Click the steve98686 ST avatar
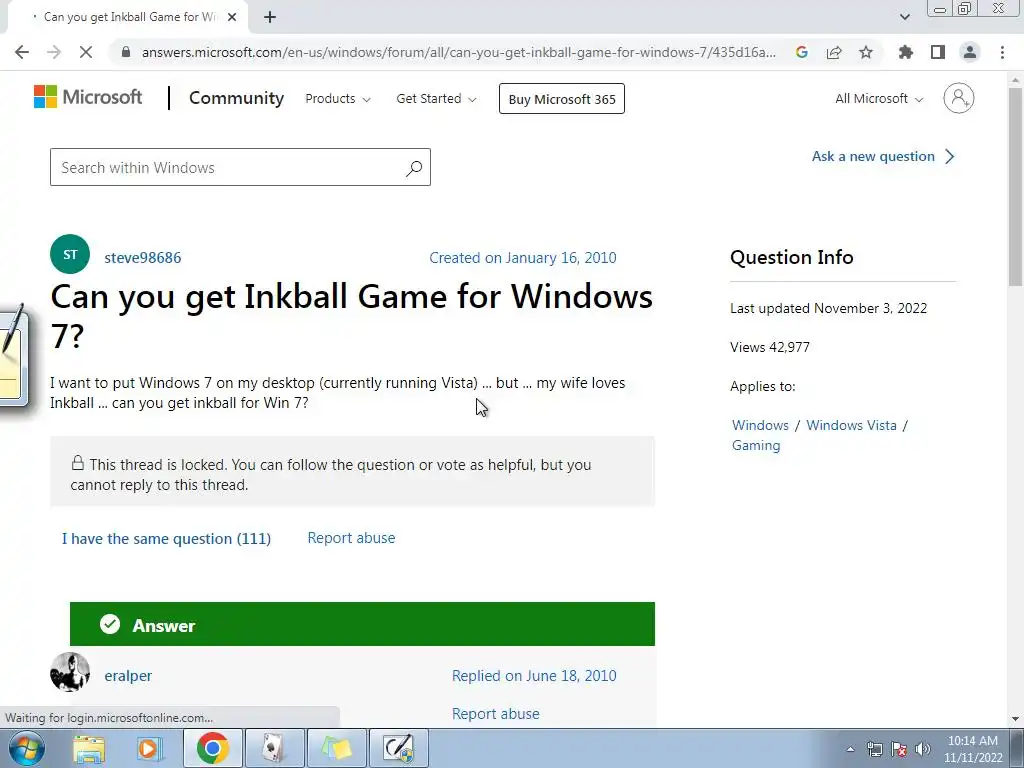 click(x=70, y=254)
